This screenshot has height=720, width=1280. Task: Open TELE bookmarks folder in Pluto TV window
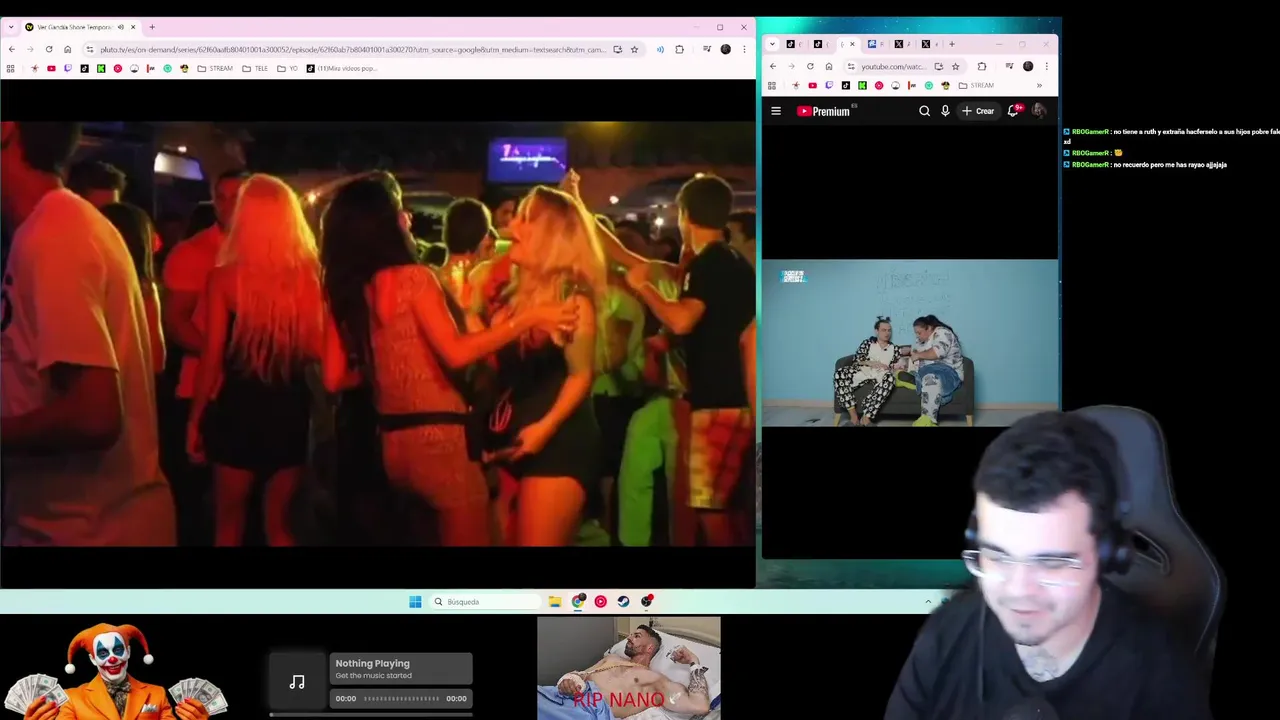(255, 68)
